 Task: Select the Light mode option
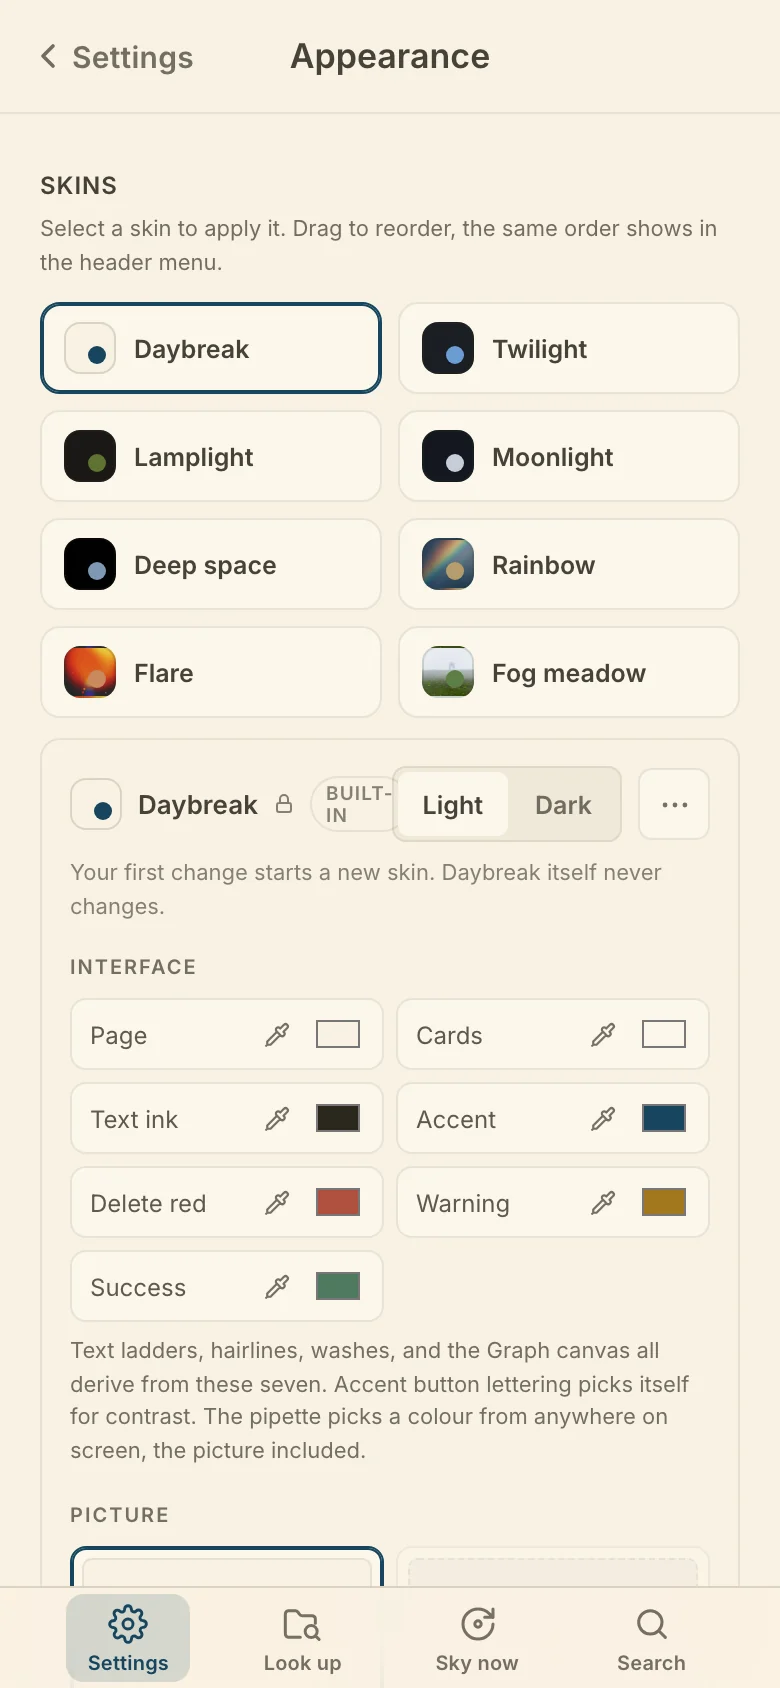452,805
